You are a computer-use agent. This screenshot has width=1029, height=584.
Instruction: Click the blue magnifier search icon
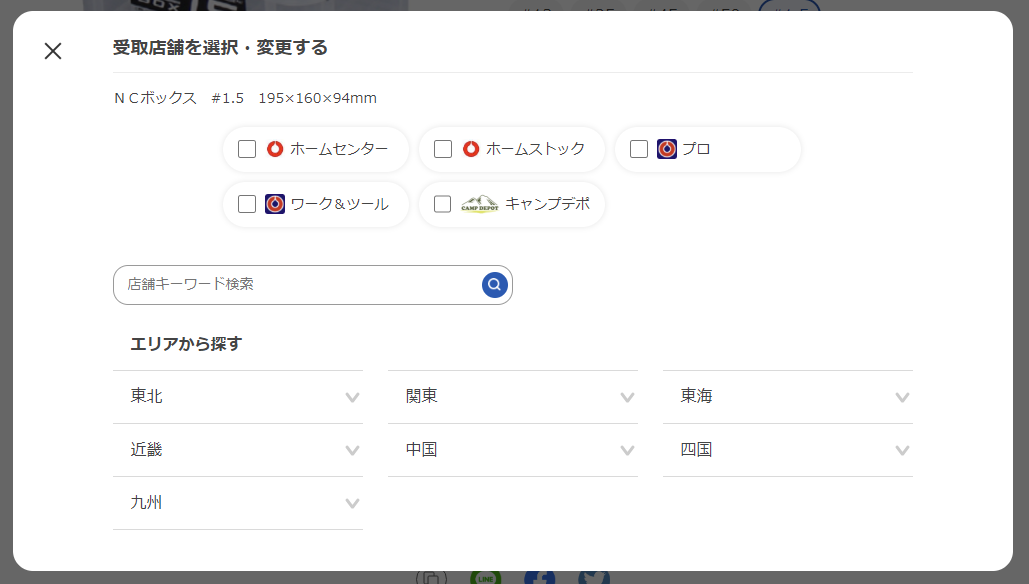tap(494, 285)
